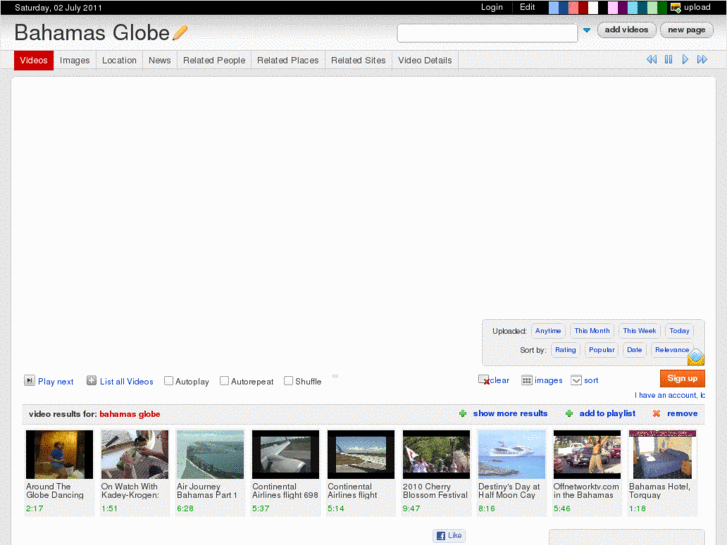Start playback with the play arrow icon
This screenshot has height=545, width=727.
coord(685,59)
